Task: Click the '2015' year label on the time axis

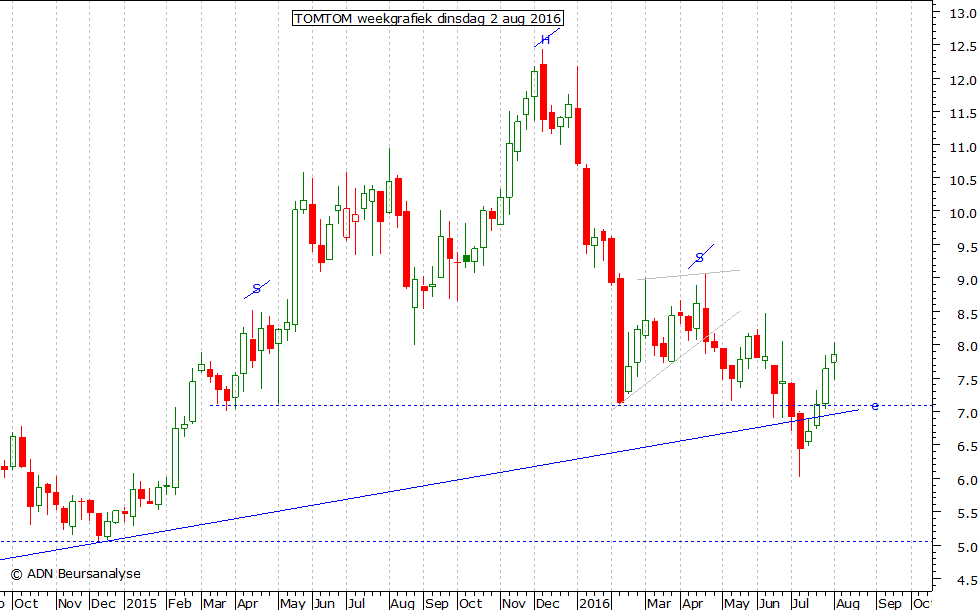Action: 141,603
